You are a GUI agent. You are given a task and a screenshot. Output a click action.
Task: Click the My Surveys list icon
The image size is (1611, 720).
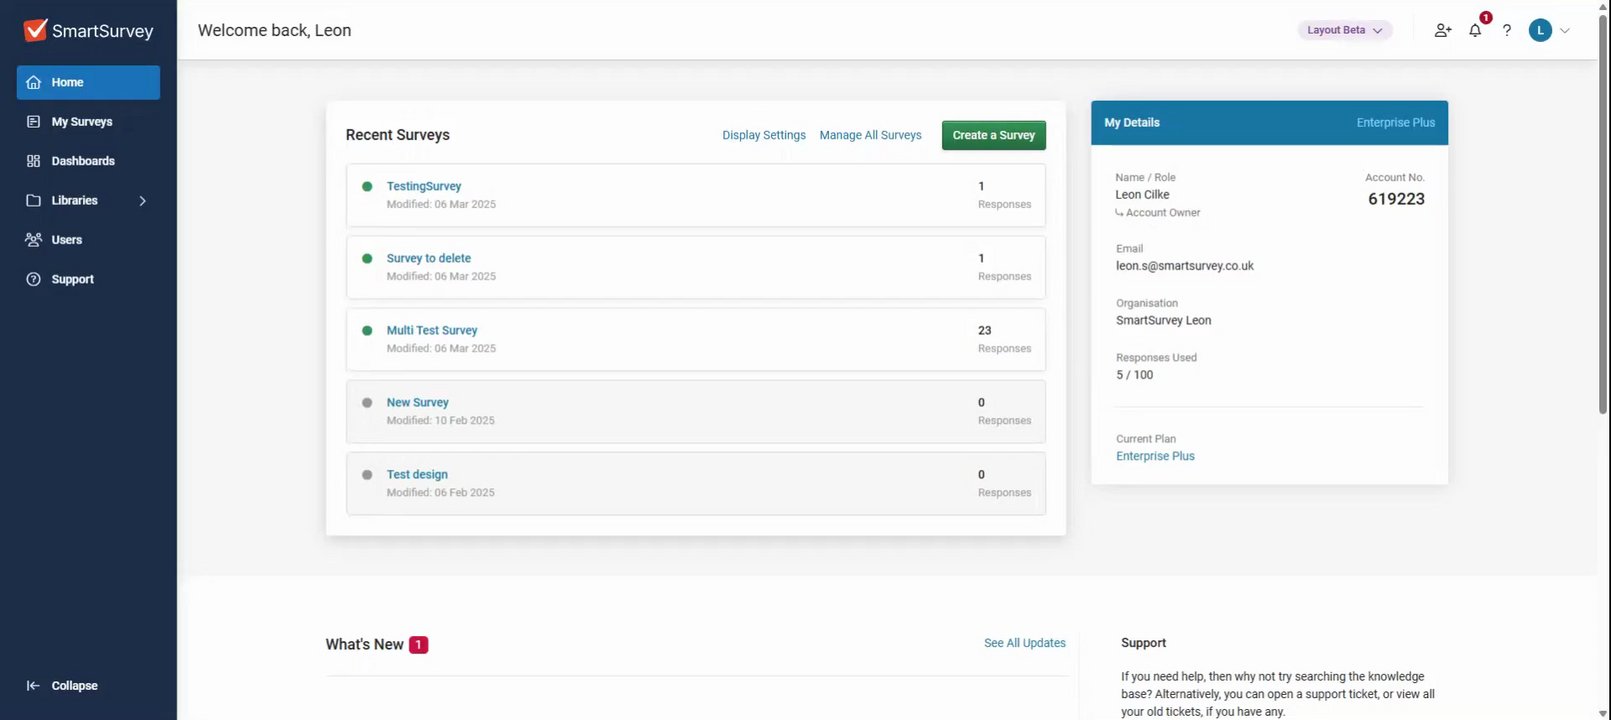coord(33,122)
